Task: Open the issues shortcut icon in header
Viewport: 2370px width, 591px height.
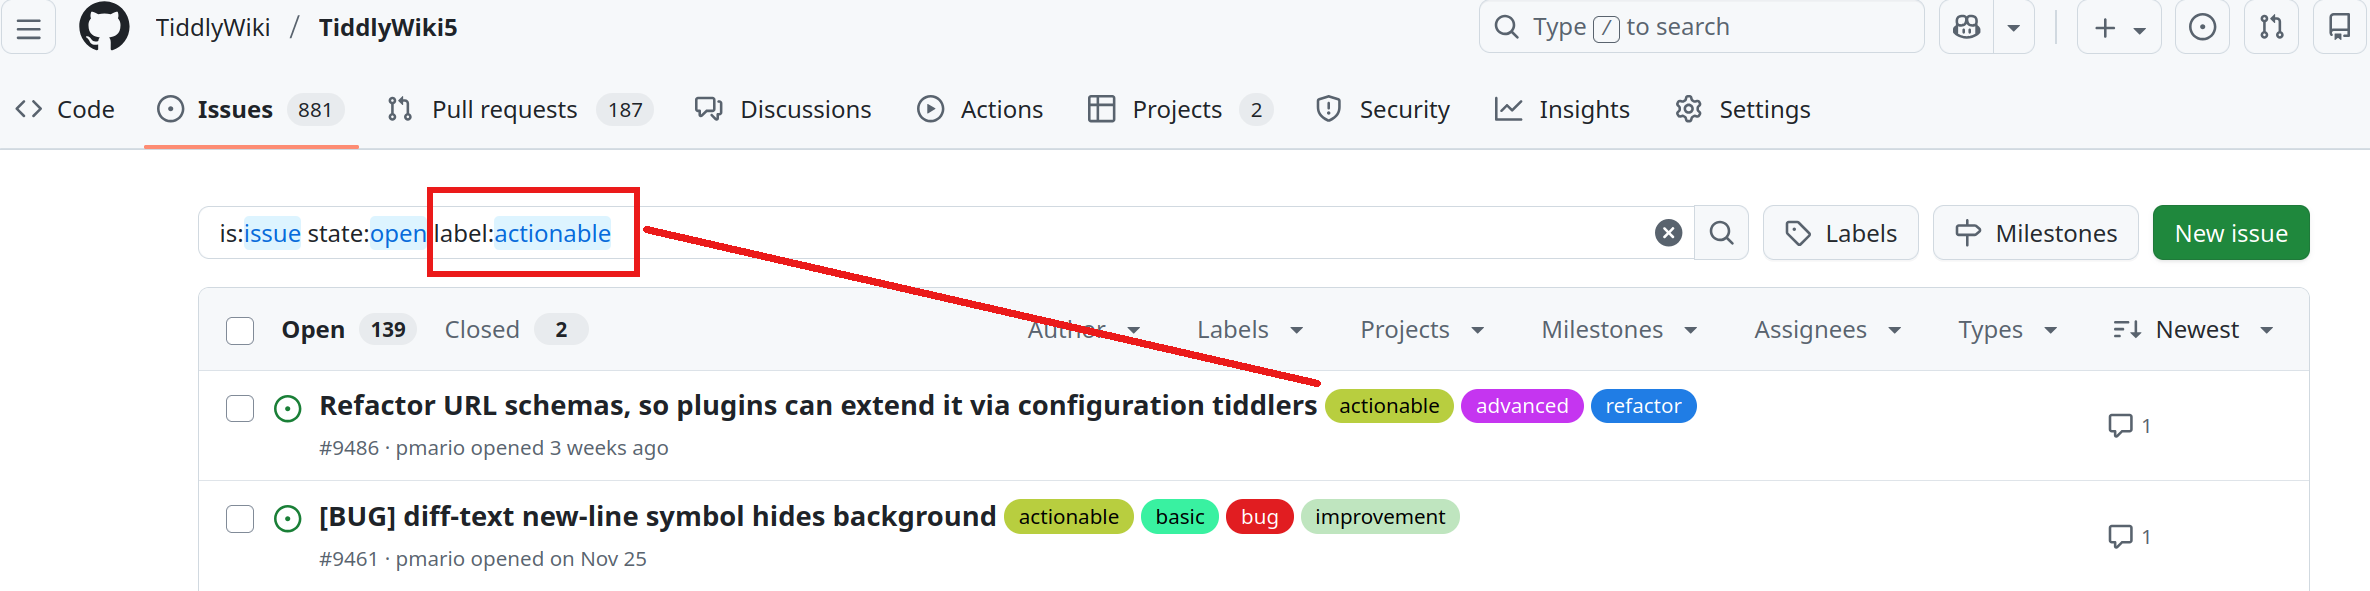Action: point(2202,27)
